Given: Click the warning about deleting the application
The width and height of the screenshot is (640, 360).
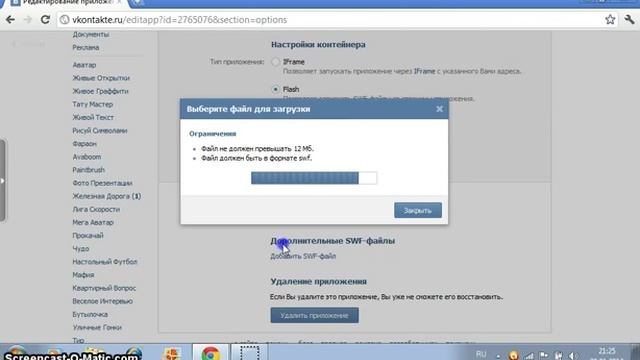Looking at the screenshot, I should click(386, 297).
